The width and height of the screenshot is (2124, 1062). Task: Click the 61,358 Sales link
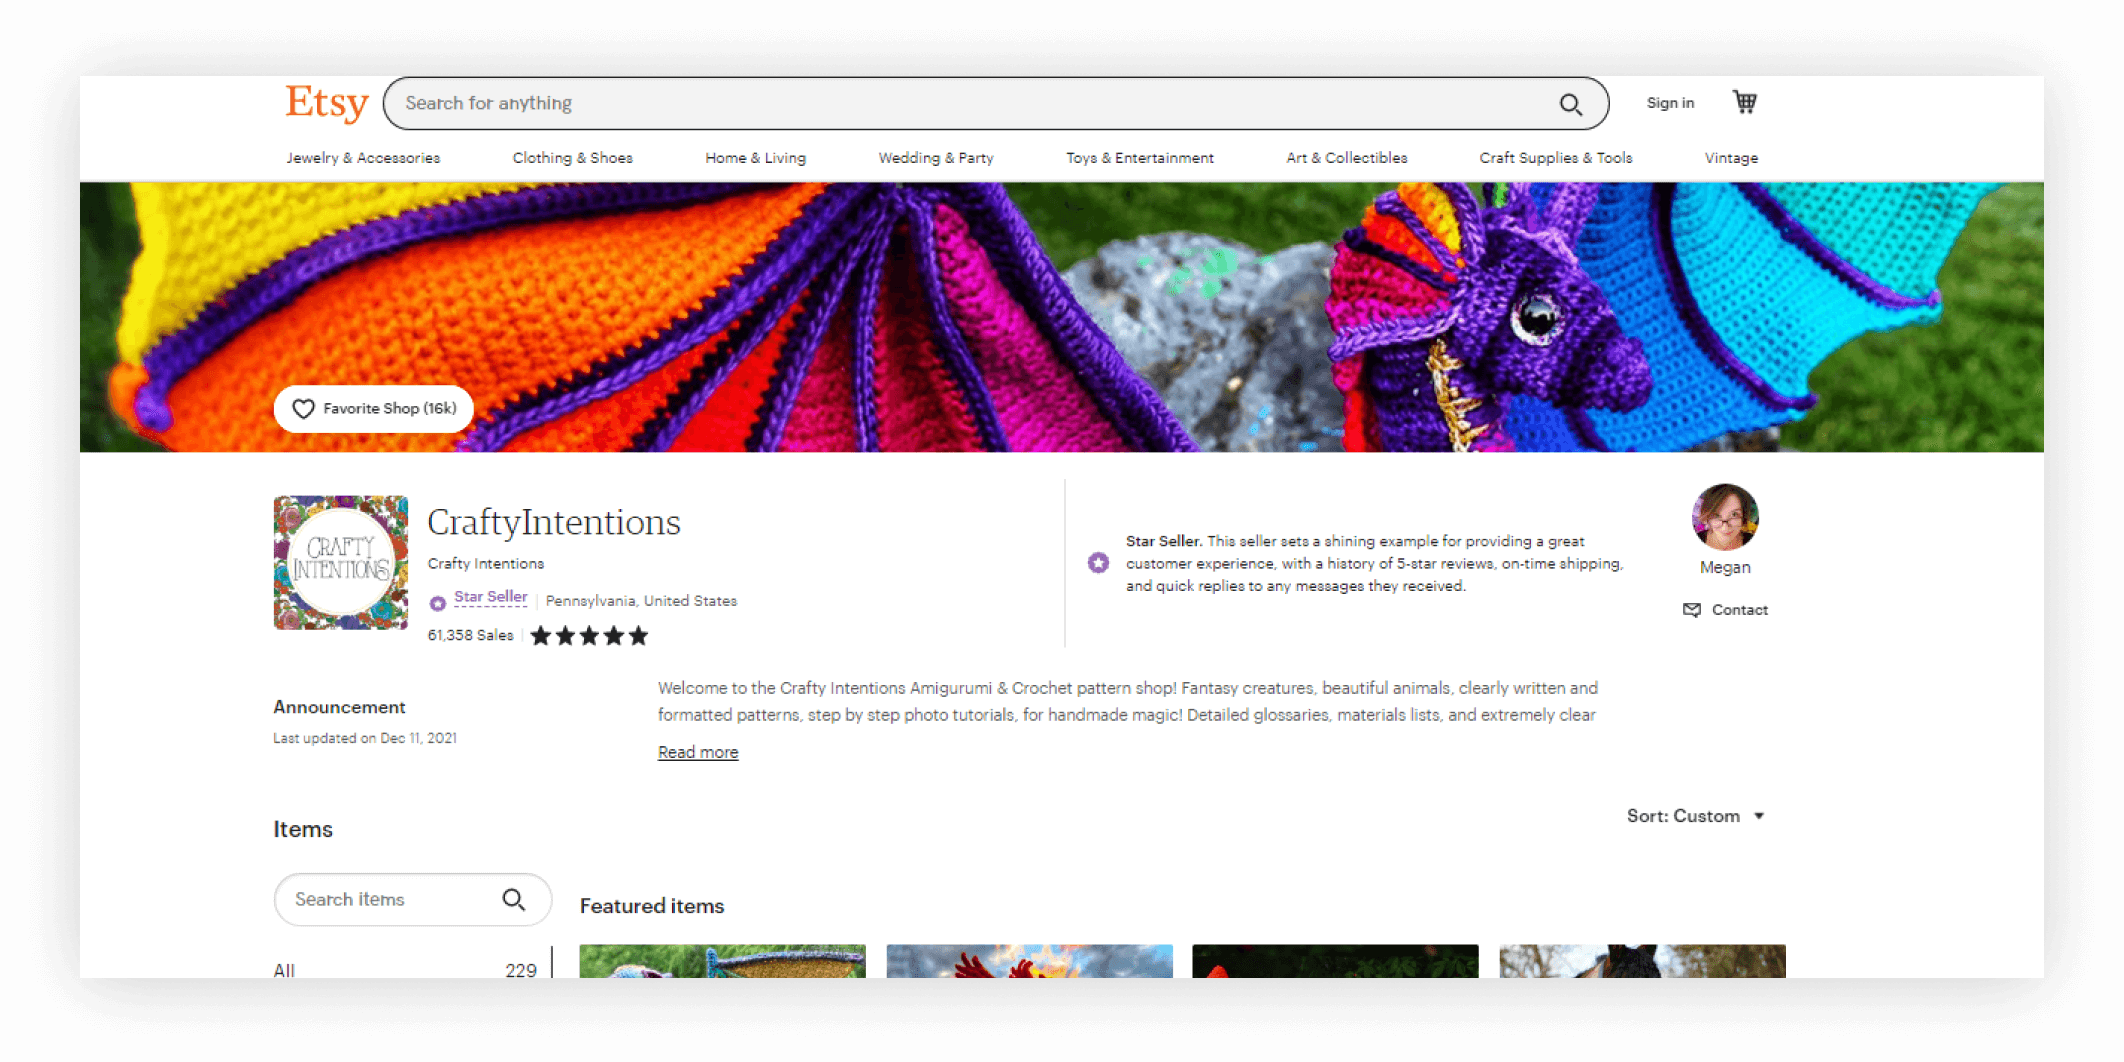[470, 635]
